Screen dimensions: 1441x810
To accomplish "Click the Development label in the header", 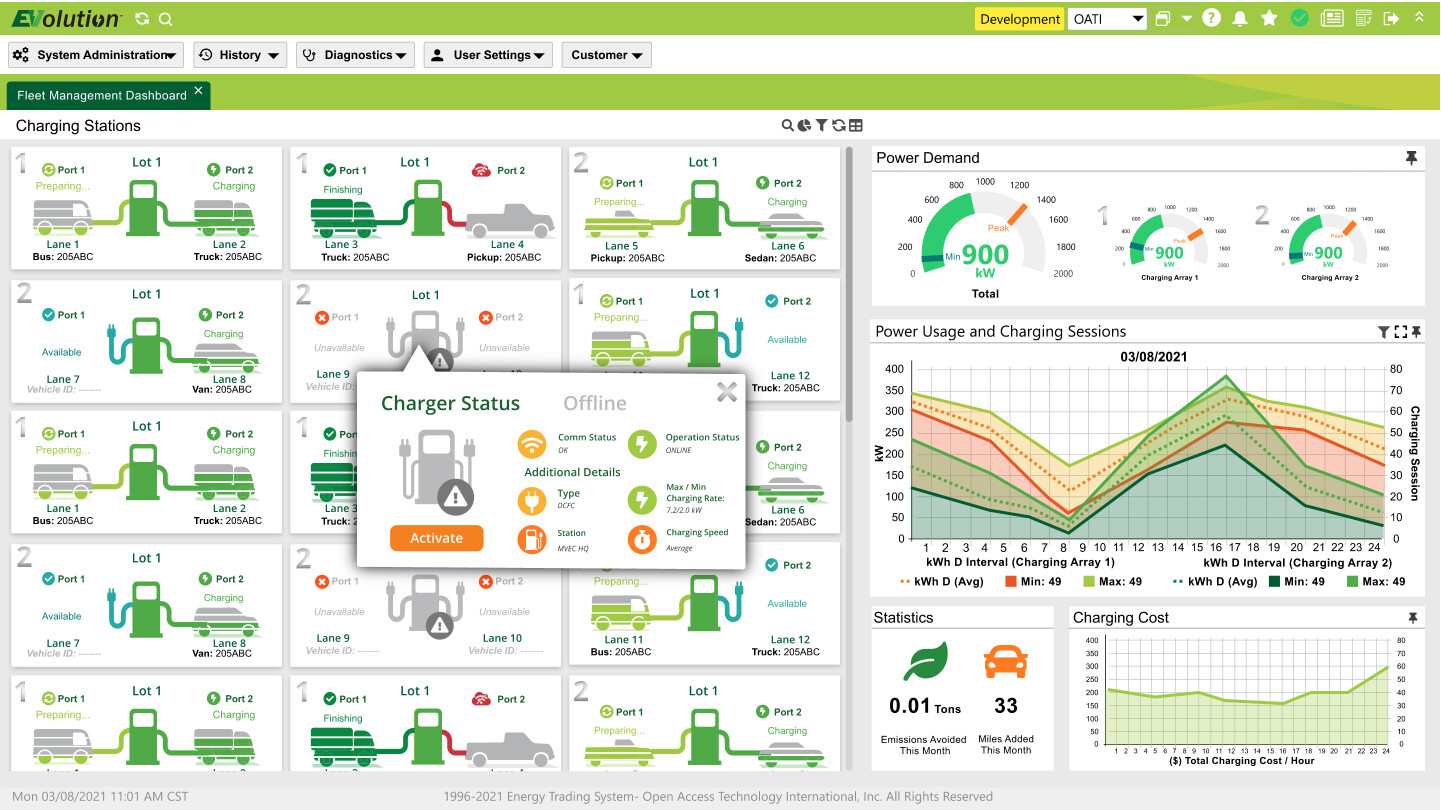I will tap(1019, 18).
